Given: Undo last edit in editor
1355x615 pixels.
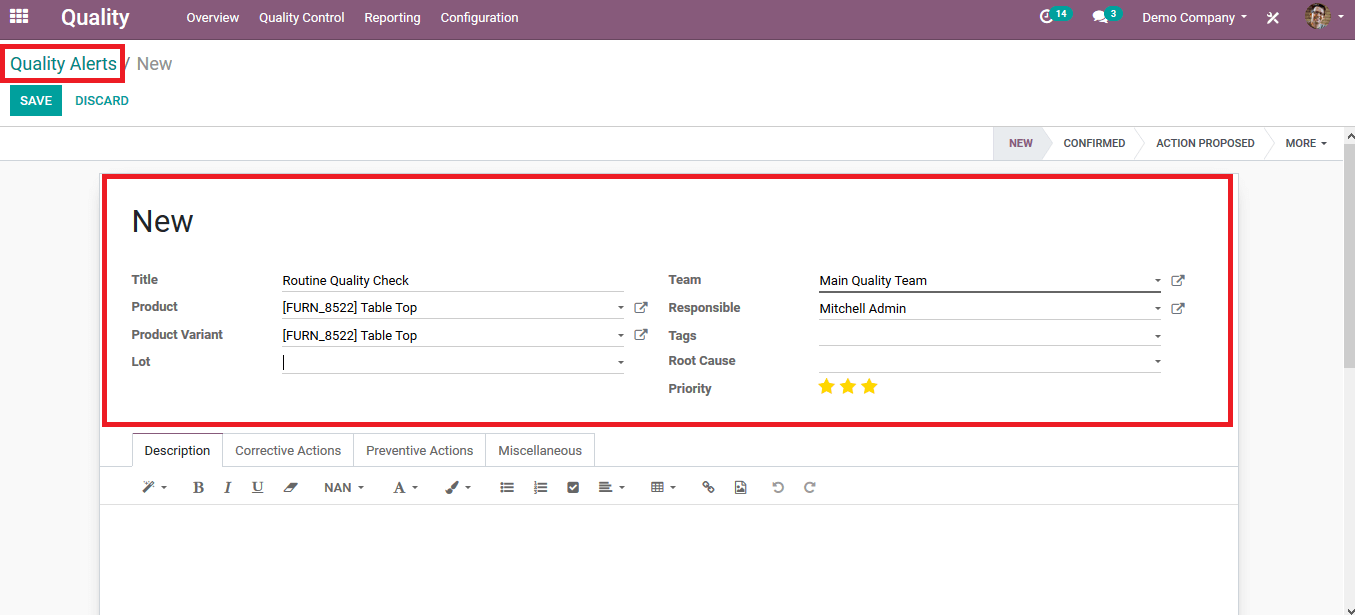Looking at the screenshot, I should coord(777,487).
